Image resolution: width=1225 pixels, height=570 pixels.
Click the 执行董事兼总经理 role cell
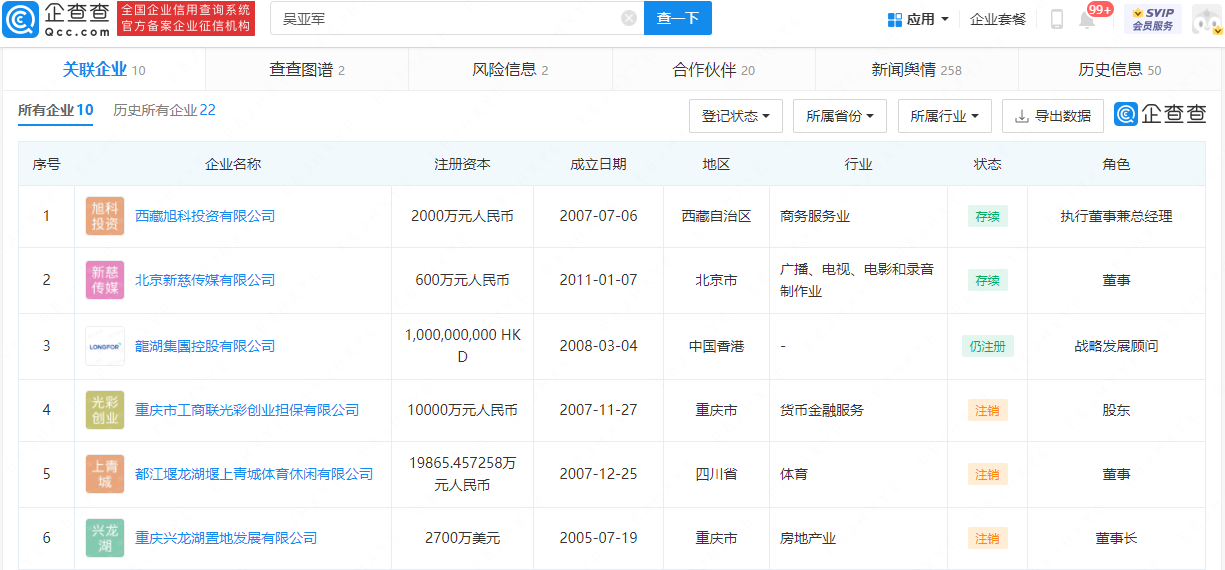point(1116,216)
